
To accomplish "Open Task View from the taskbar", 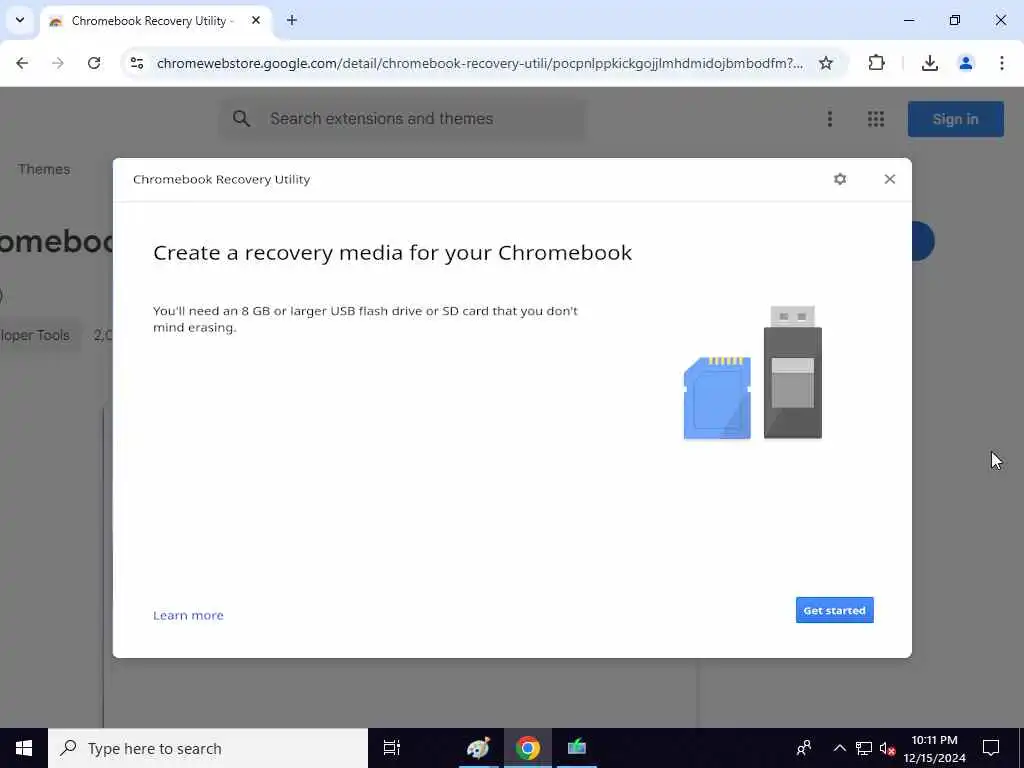I will [391, 748].
